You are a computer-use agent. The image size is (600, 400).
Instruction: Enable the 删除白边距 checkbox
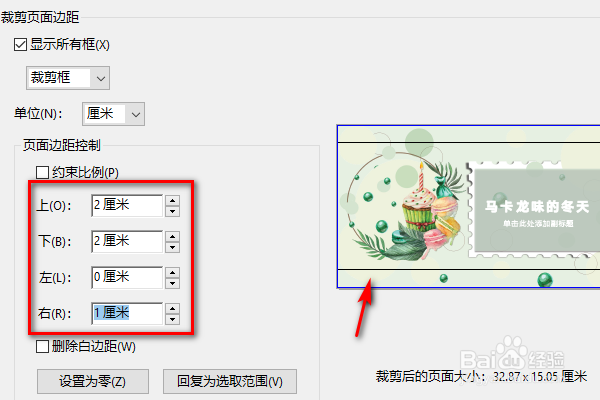[x=42, y=346]
